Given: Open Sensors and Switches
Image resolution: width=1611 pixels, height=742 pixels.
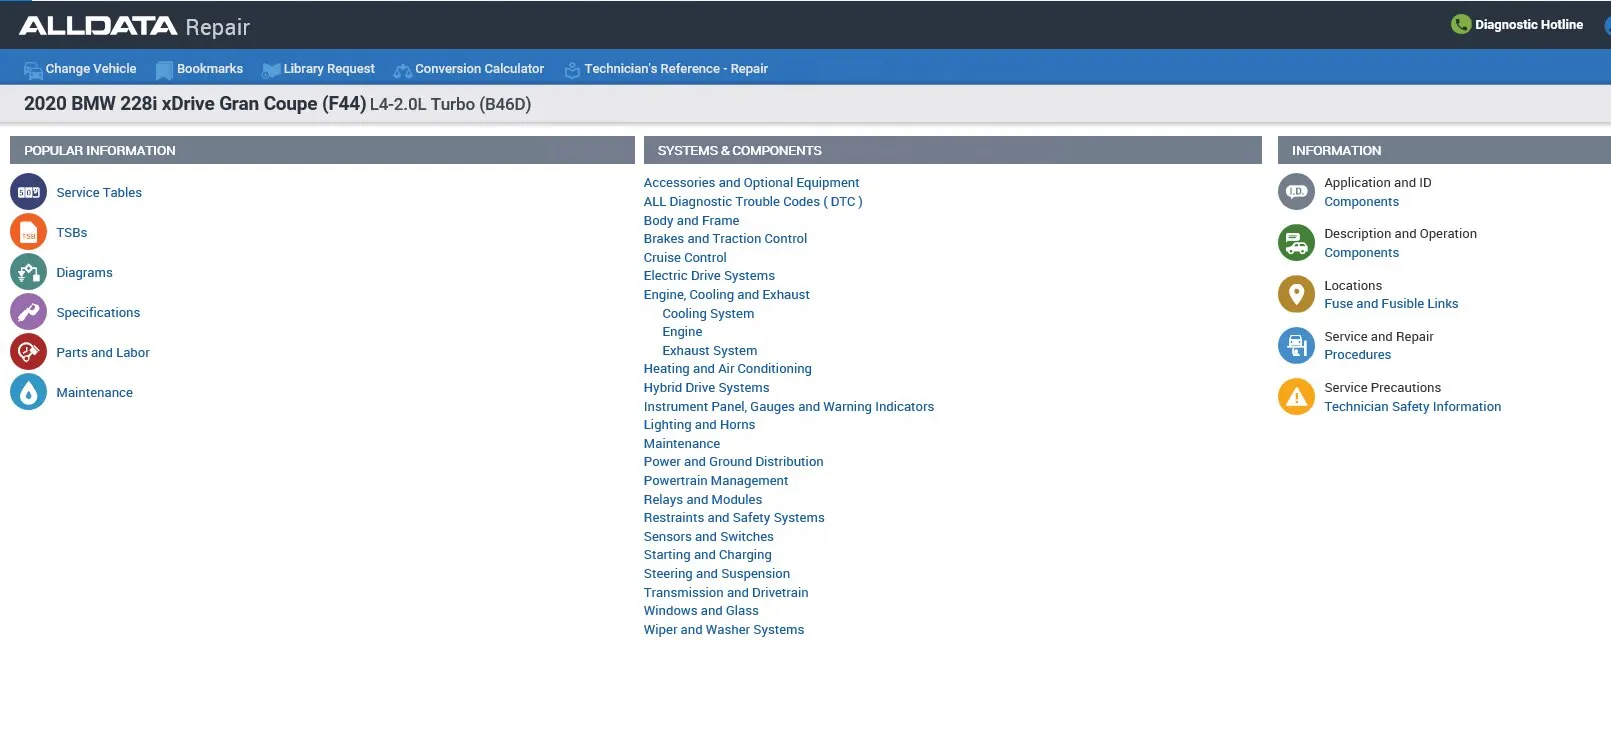Looking at the screenshot, I should click(709, 536).
